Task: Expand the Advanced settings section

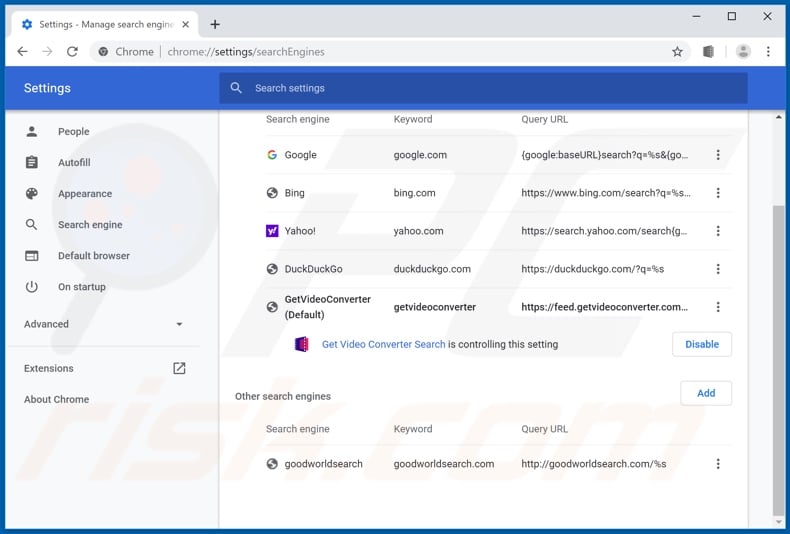Action: coord(102,324)
